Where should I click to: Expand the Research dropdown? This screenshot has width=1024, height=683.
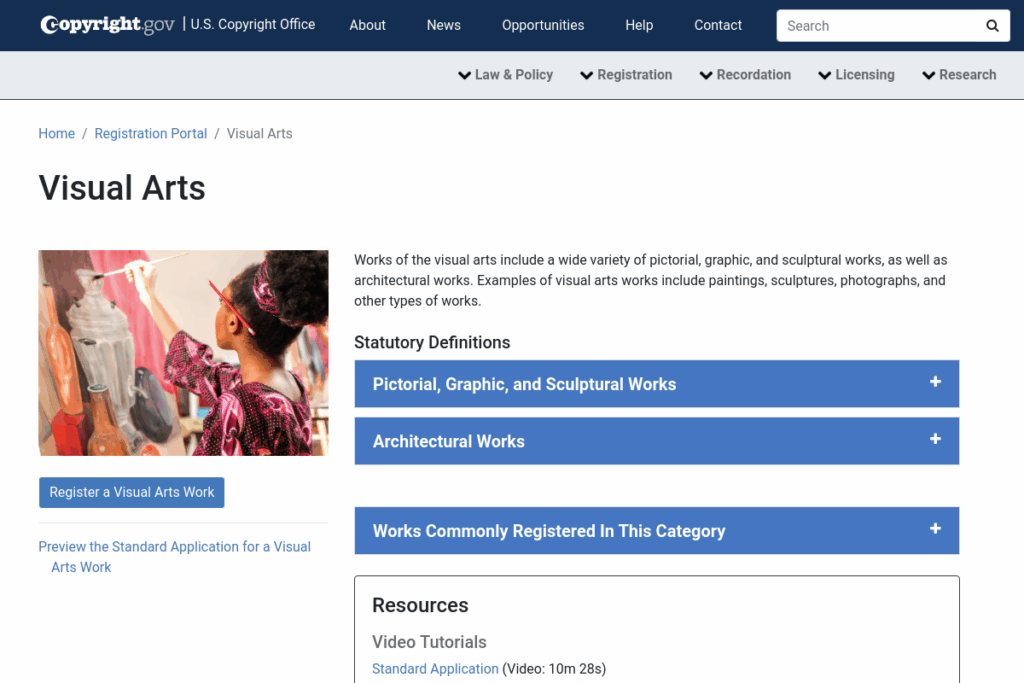(959, 74)
